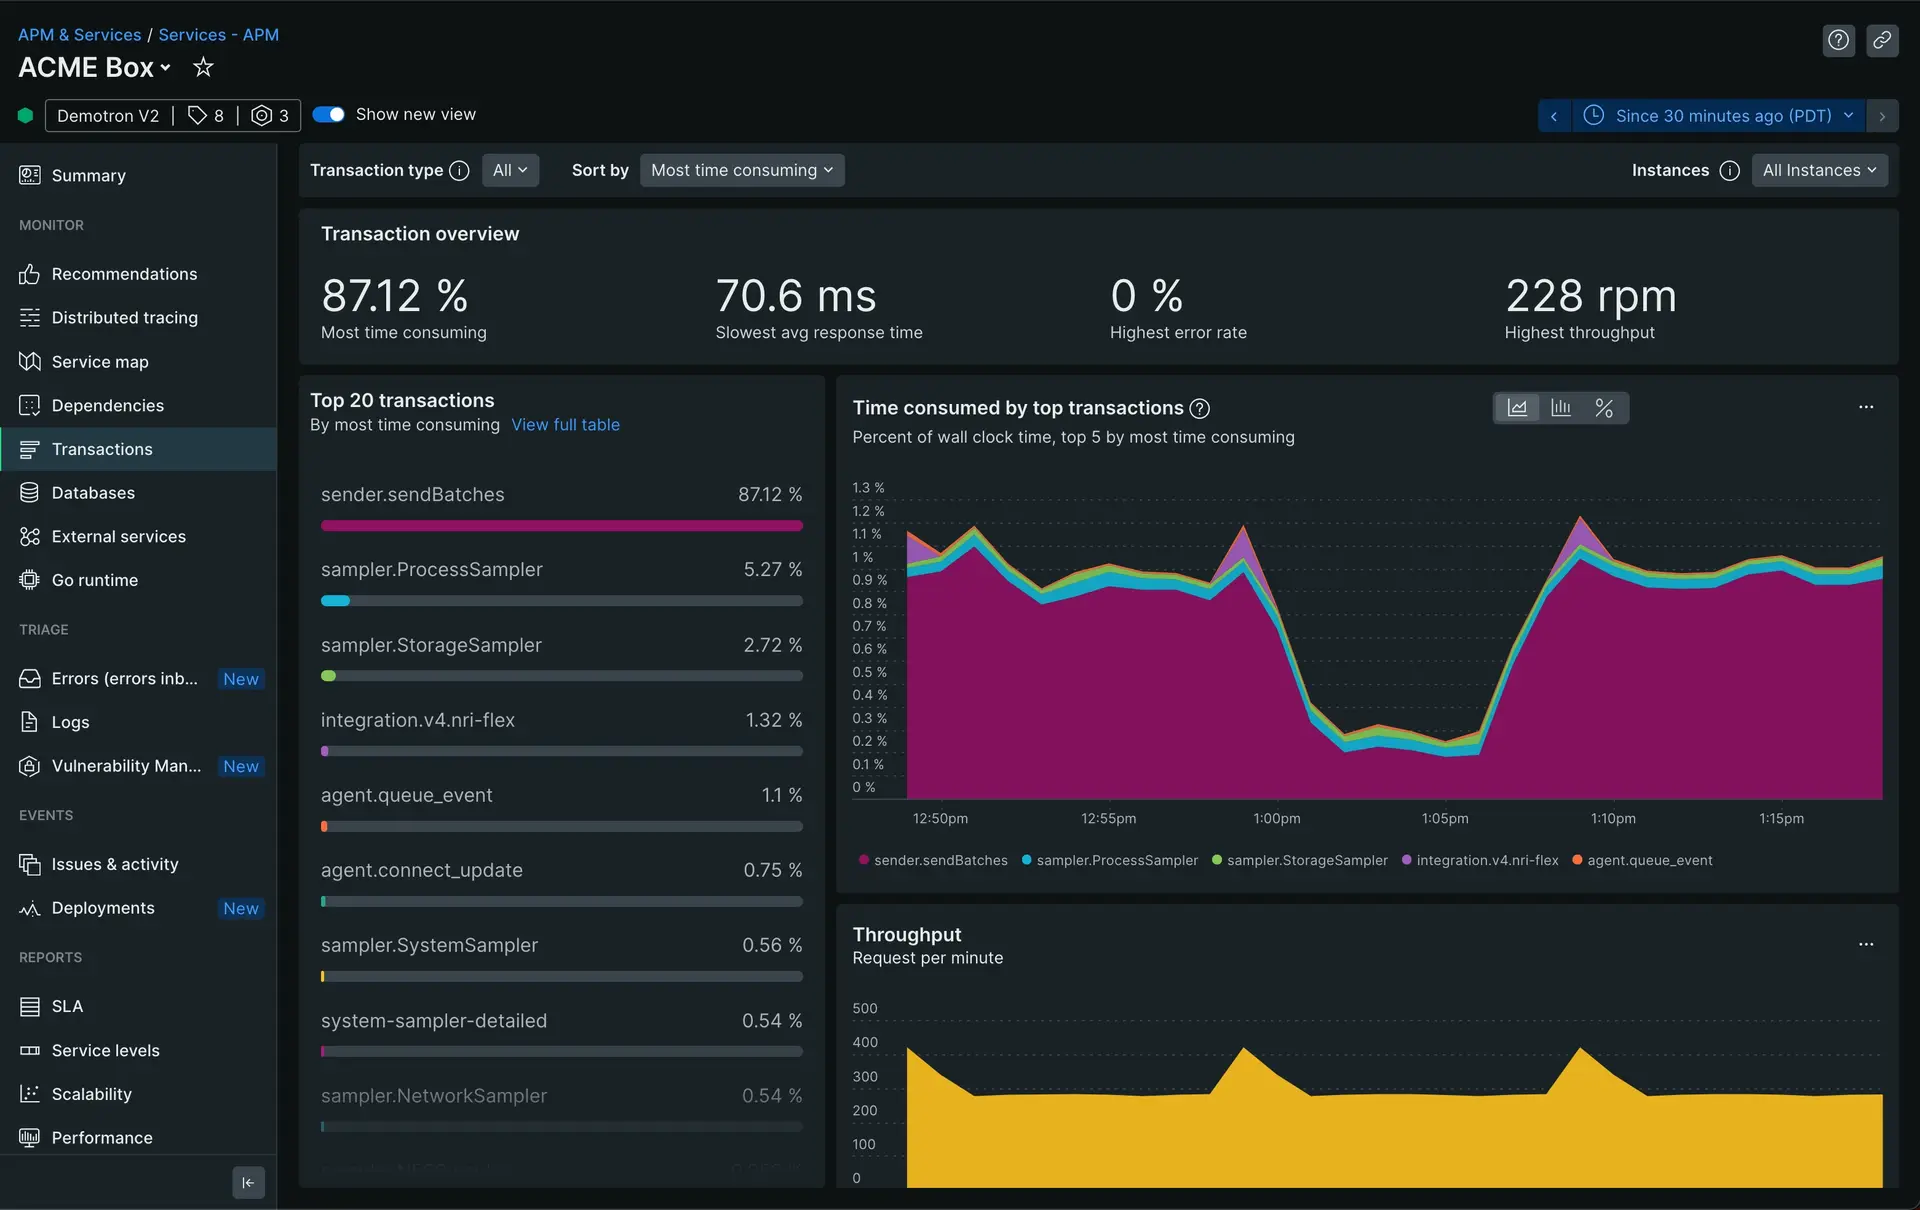Switch chart to bar chart view icon
This screenshot has width=1920, height=1210.
(x=1560, y=408)
